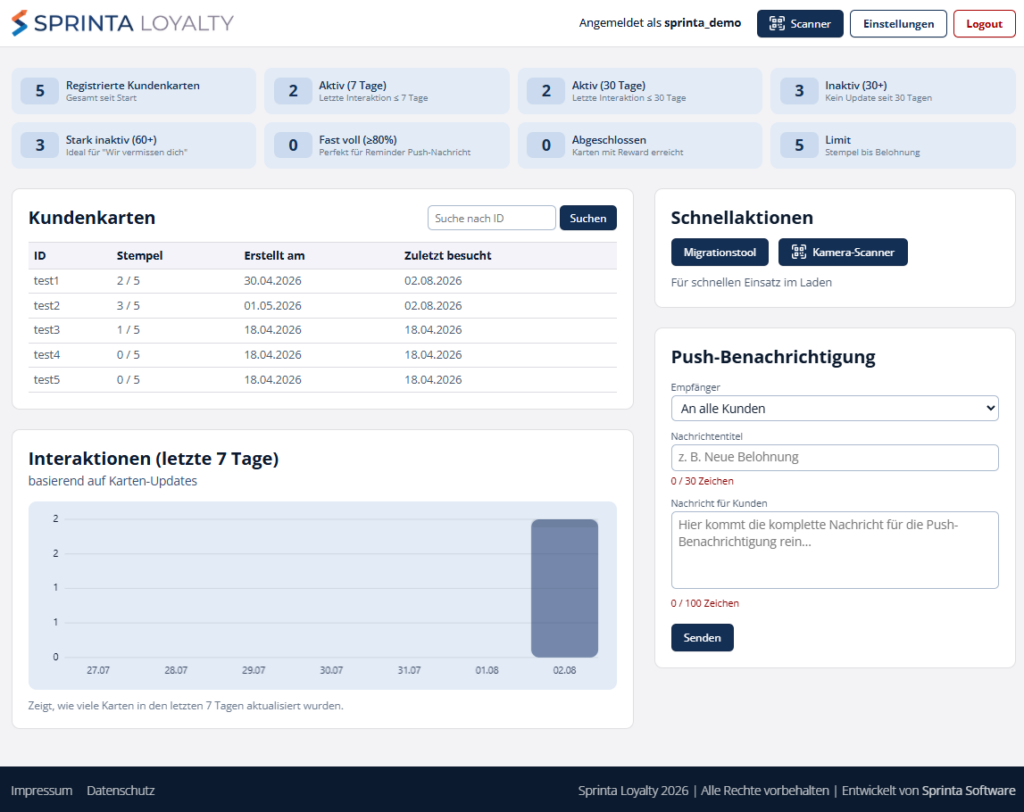Select the Aktiv (30 Tage) stat card

tap(640, 91)
